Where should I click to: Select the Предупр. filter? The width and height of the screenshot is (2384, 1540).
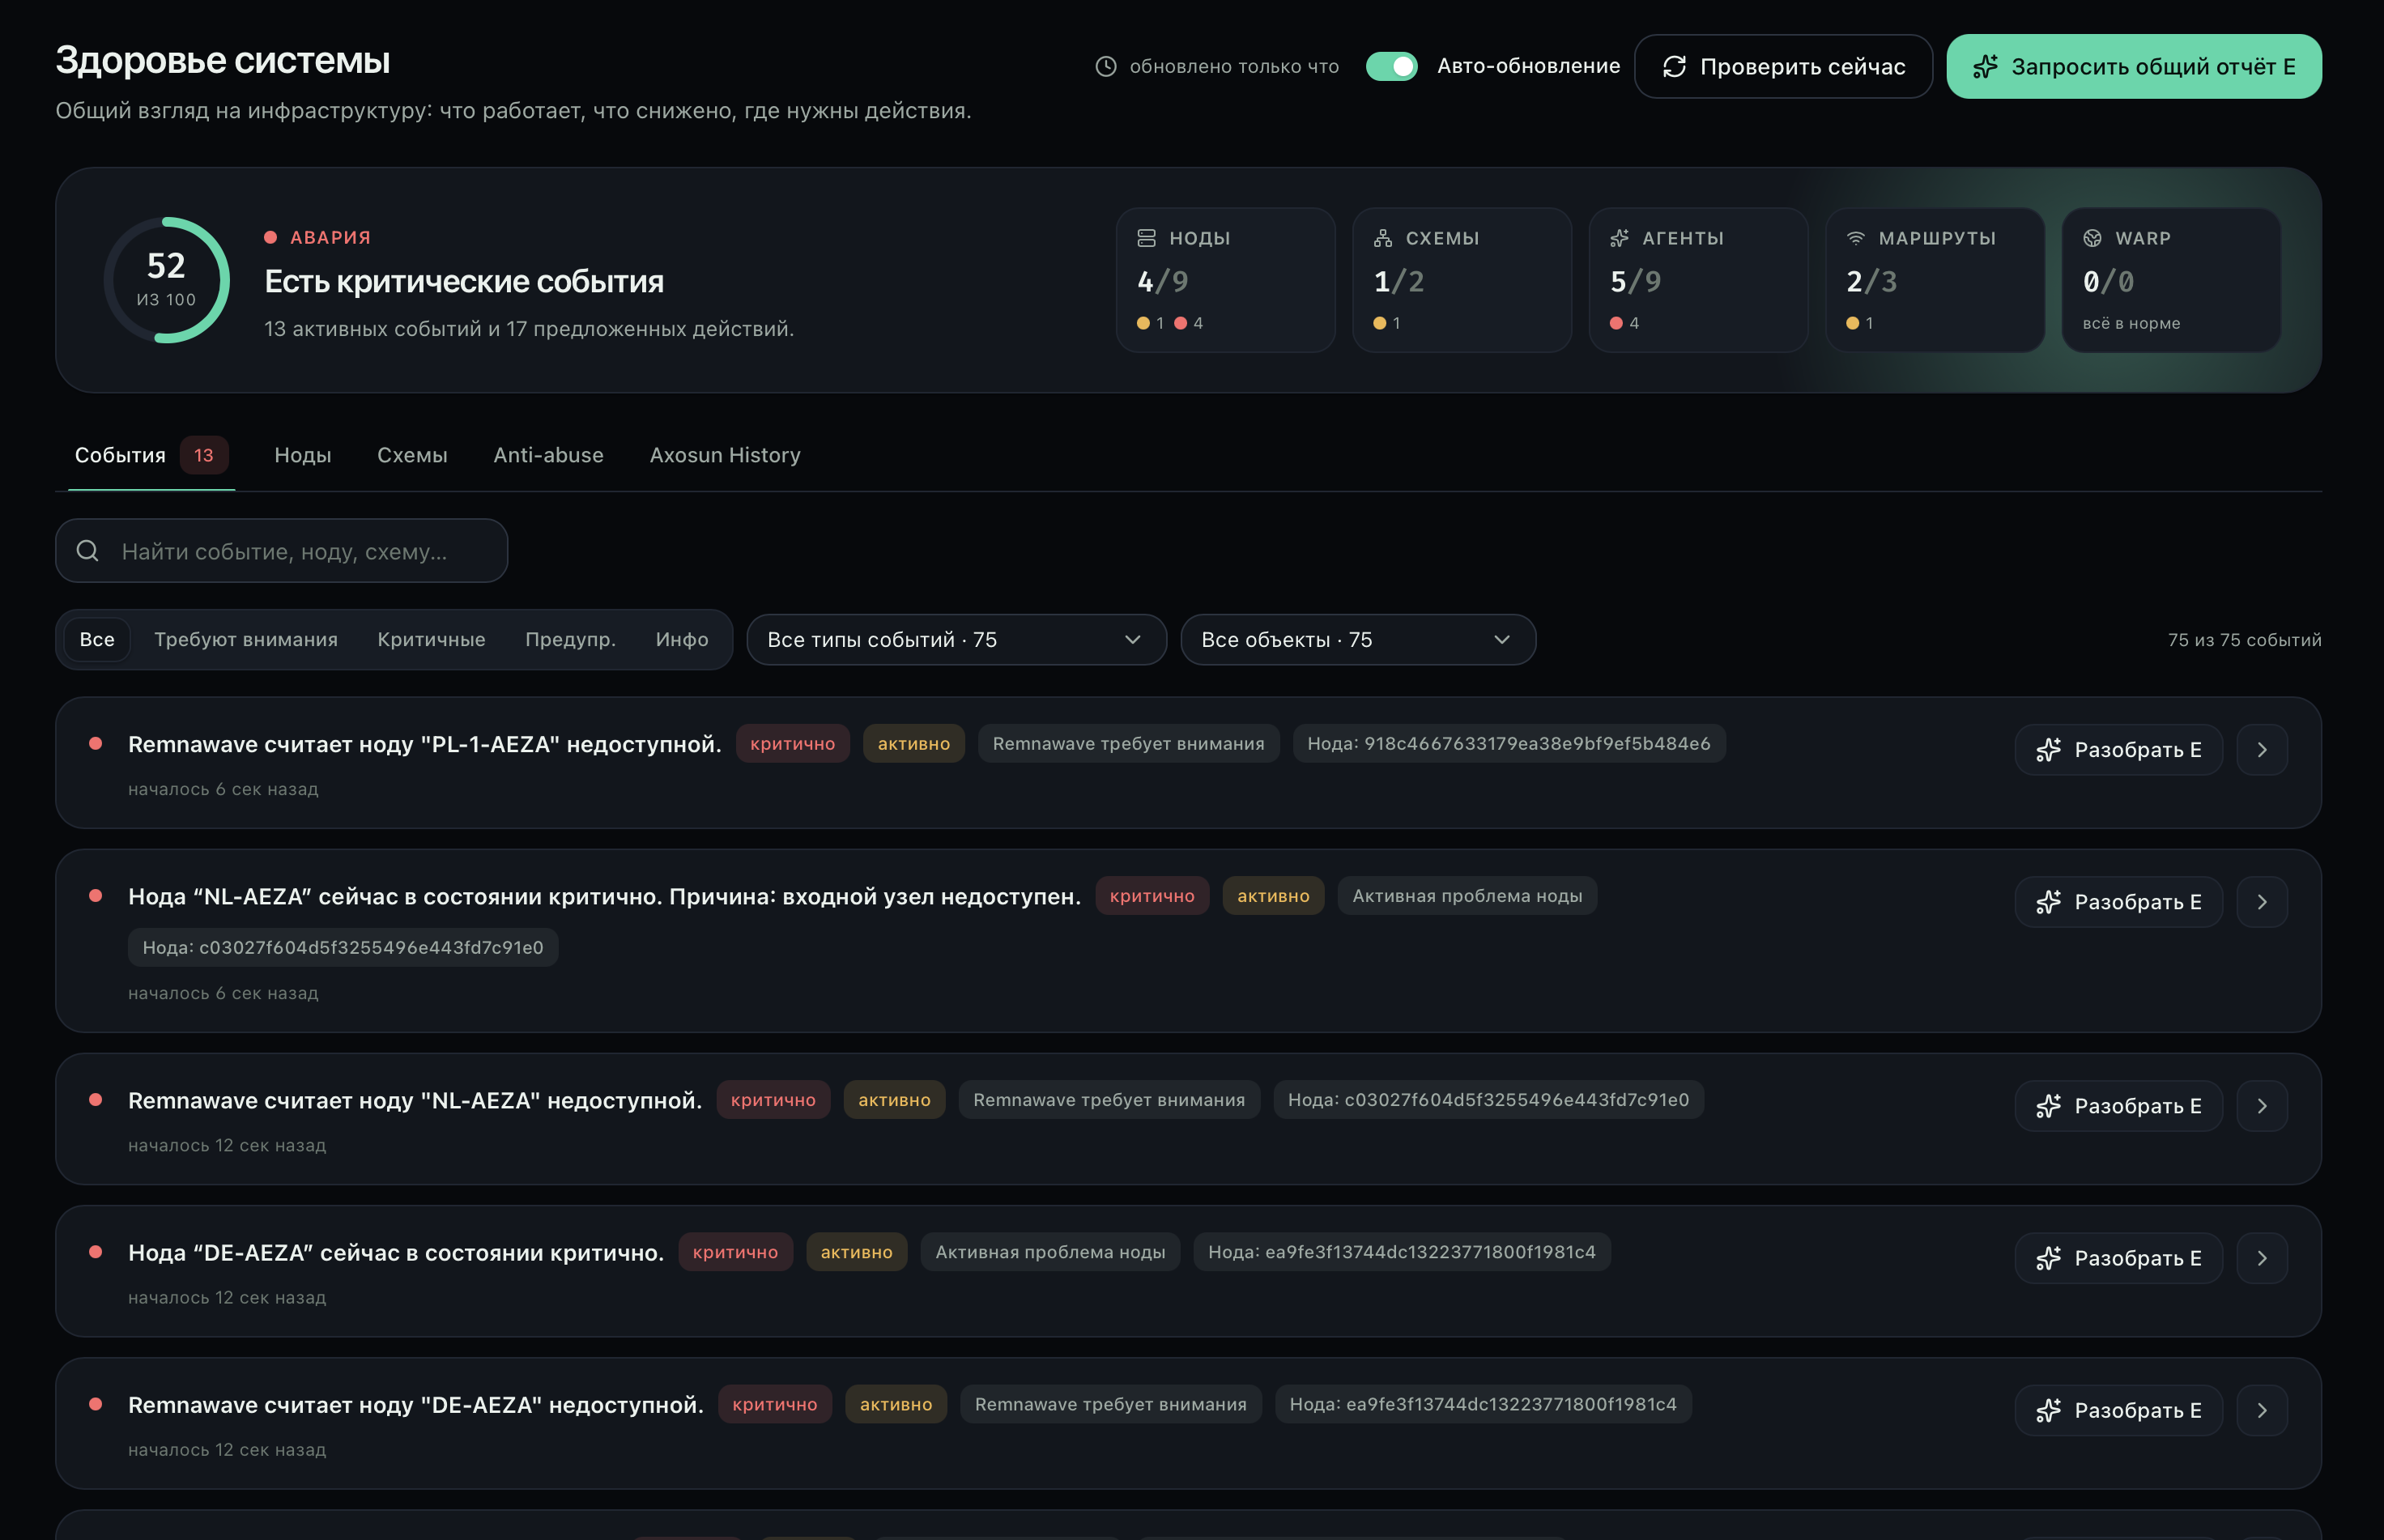click(570, 640)
